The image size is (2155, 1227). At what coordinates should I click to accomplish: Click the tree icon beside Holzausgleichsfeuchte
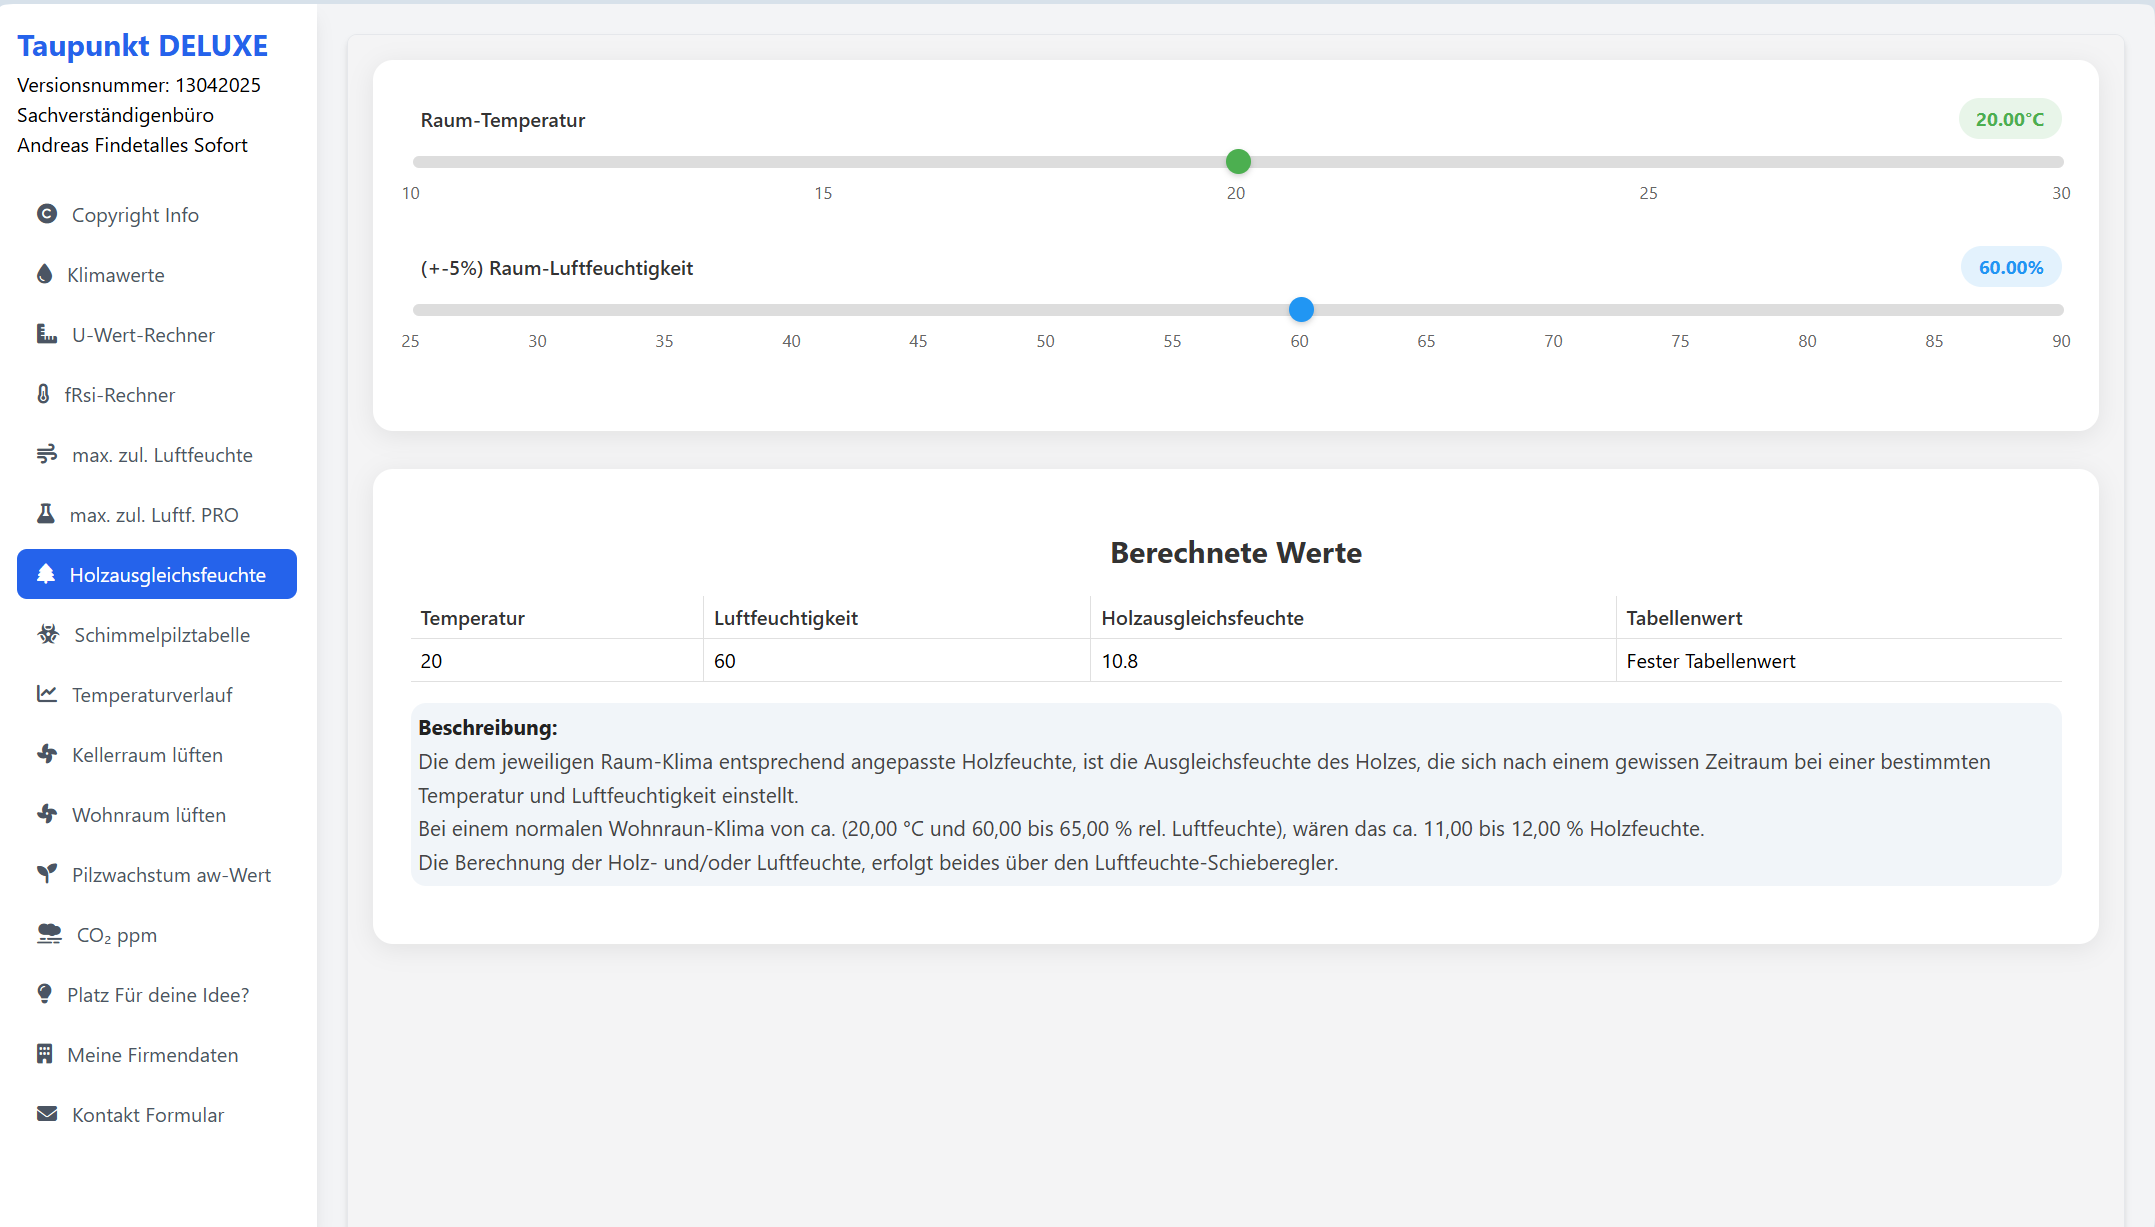46,574
